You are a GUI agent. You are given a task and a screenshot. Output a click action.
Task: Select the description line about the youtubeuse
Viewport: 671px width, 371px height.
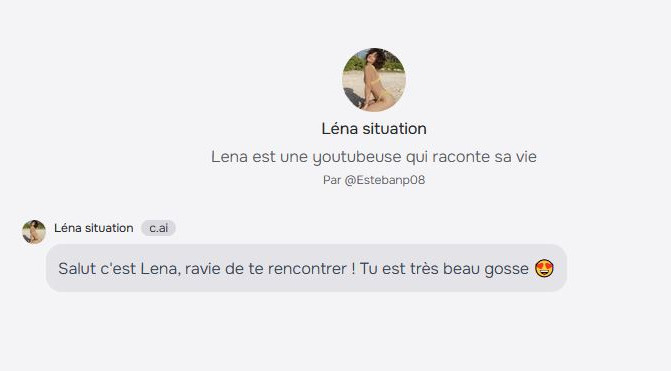point(374,157)
